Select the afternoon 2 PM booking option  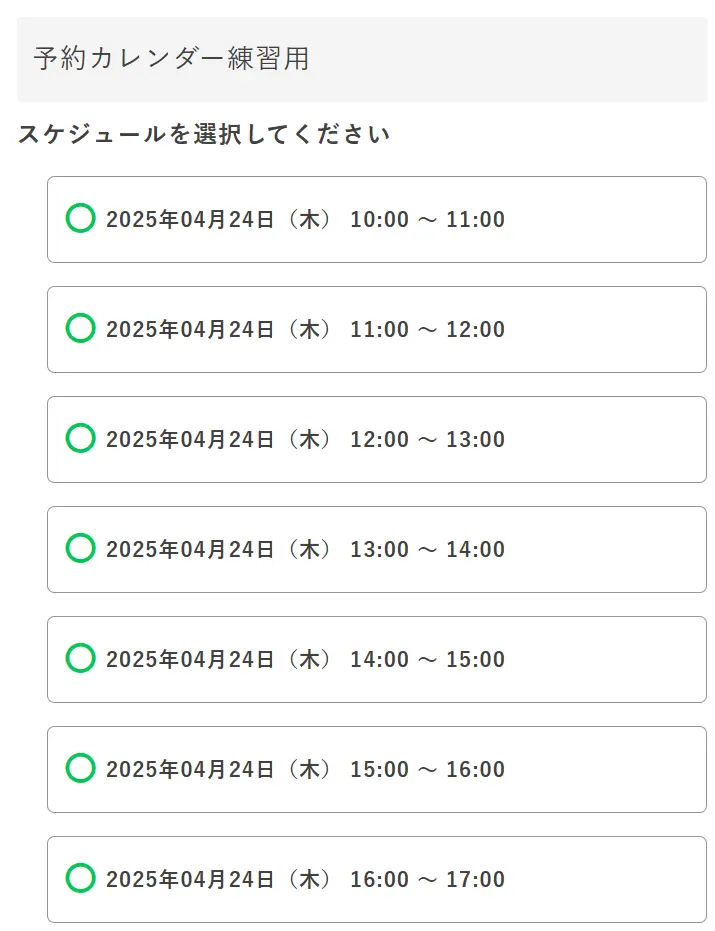click(375, 658)
